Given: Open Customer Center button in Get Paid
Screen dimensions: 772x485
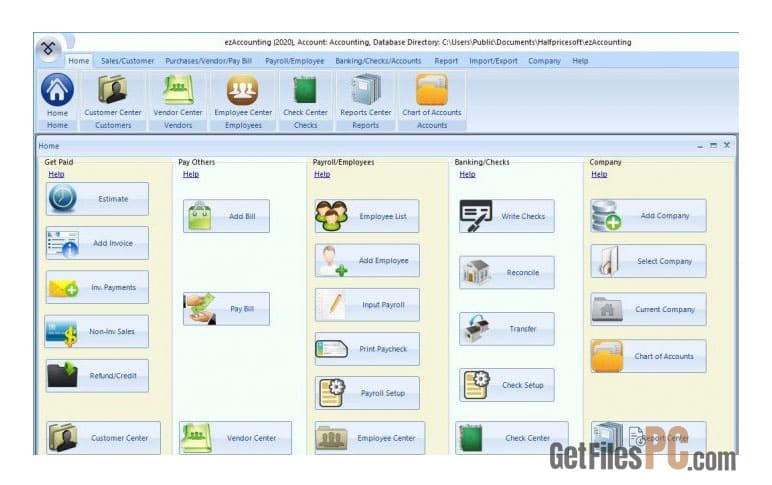Looking at the screenshot, I should pyautogui.click(x=103, y=438).
